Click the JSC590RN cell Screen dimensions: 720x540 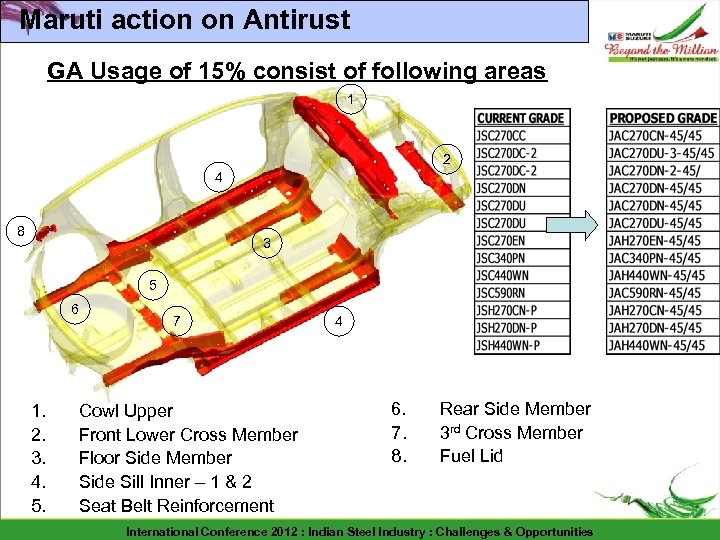[522, 293]
